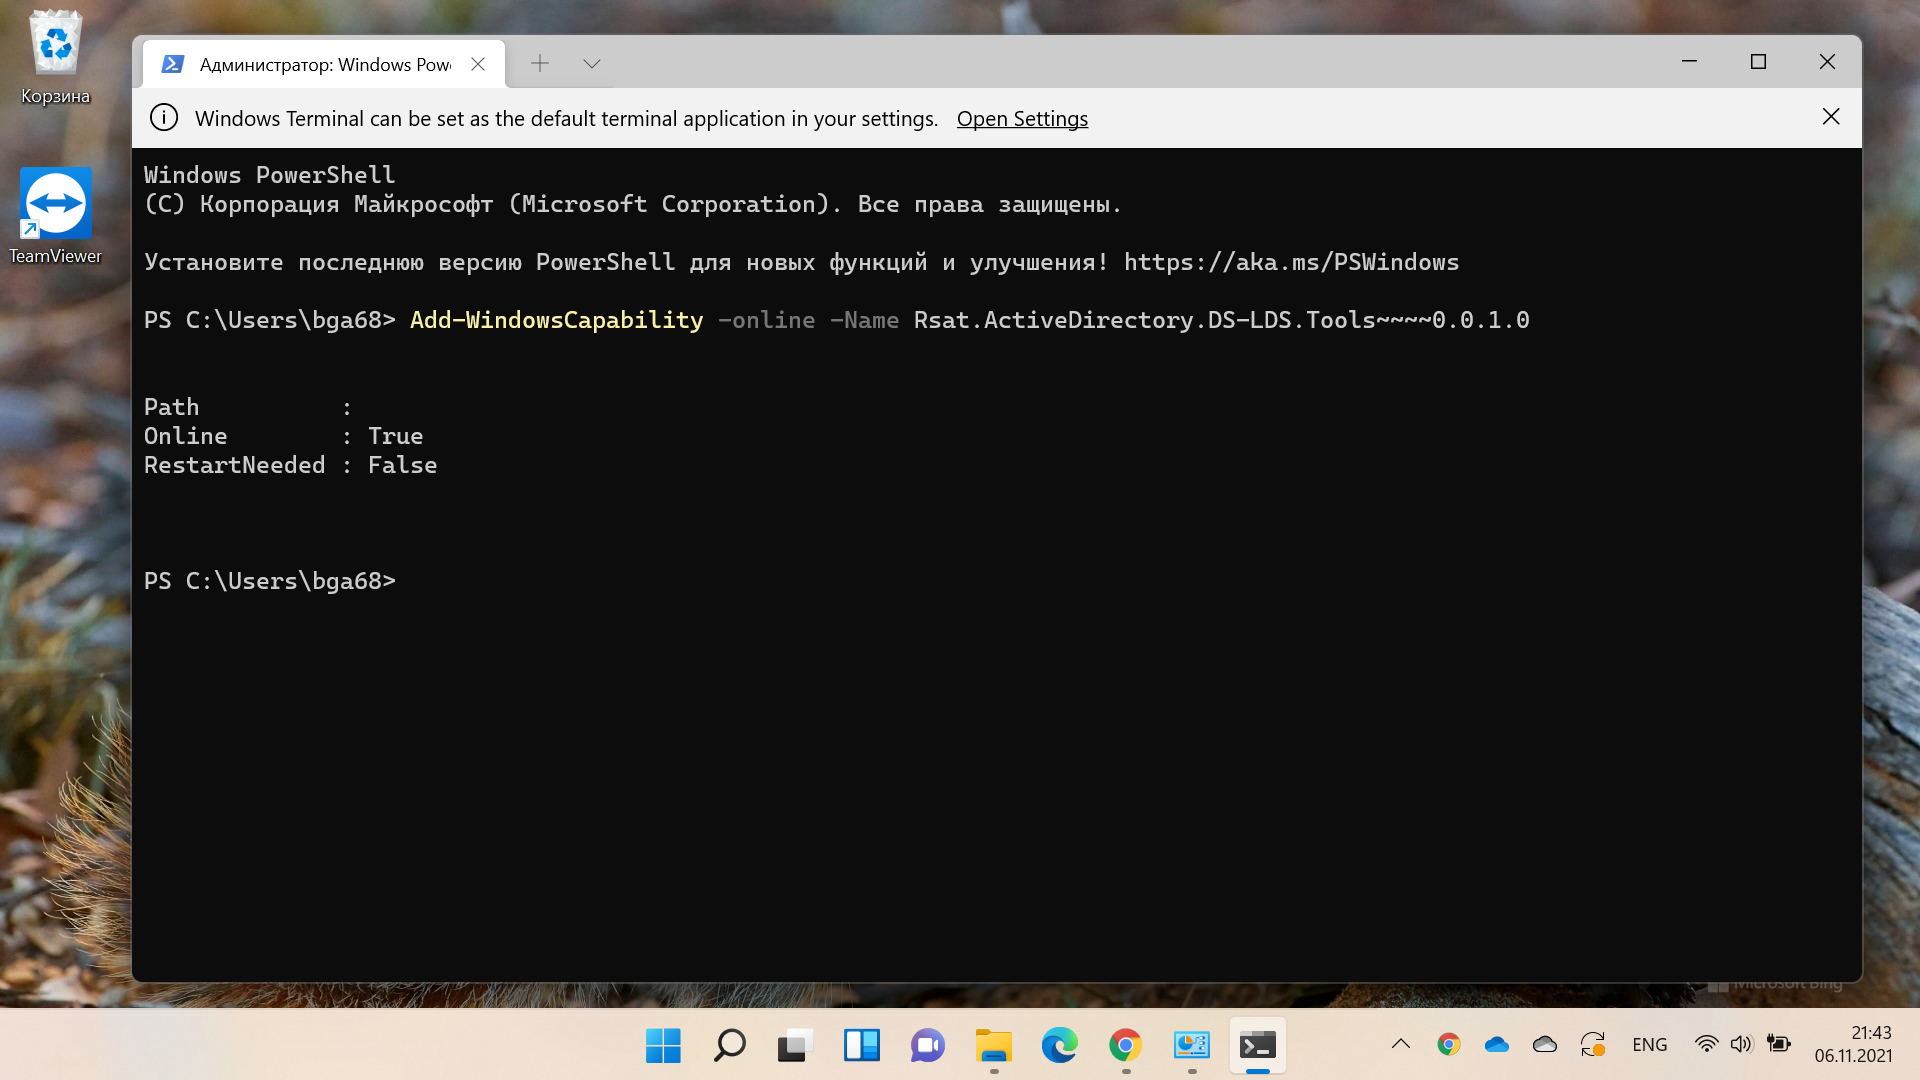The height and width of the screenshot is (1080, 1920).
Task: Open the Widgets panel from taskbar
Action: pos(861,1045)
